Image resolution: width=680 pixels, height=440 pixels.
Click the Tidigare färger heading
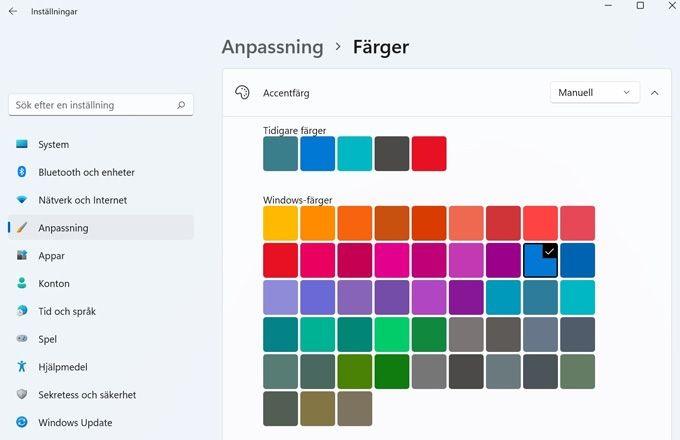tap(294, 130)
